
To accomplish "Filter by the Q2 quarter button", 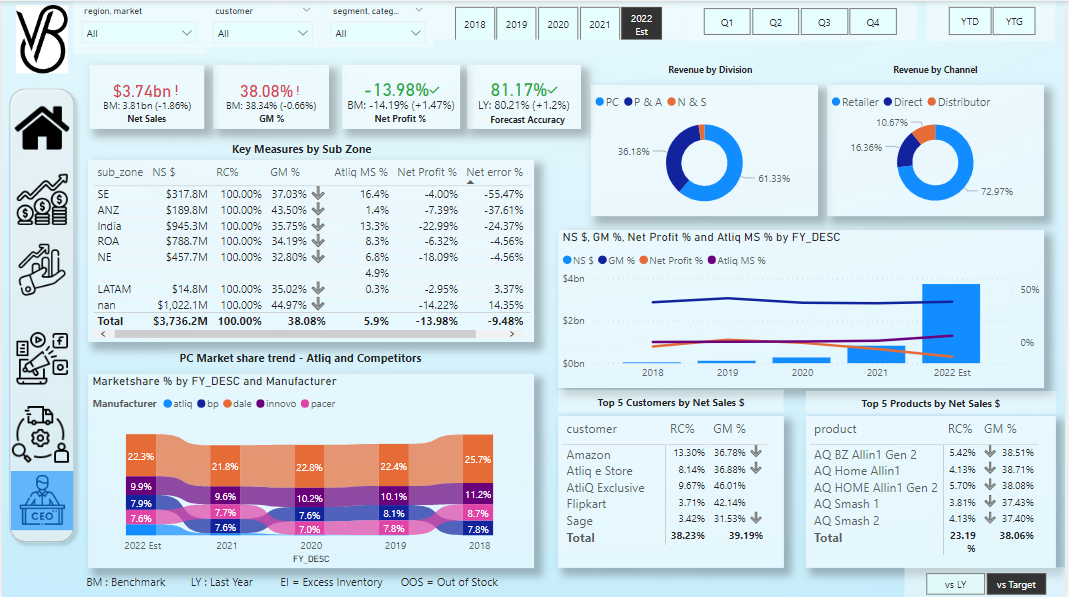I will (x=775, y=22).
